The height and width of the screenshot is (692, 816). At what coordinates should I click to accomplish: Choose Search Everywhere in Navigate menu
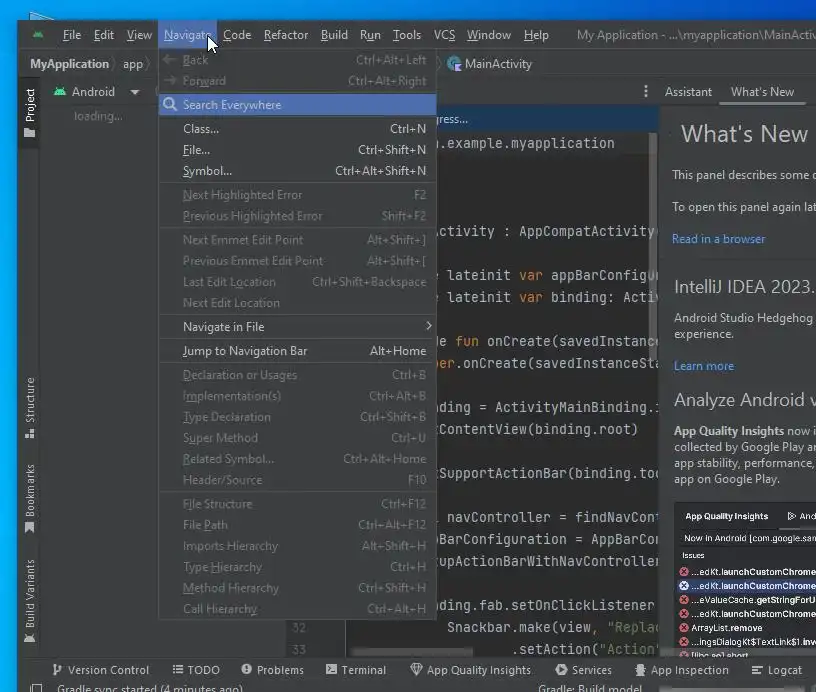click(x=297, y=105)
